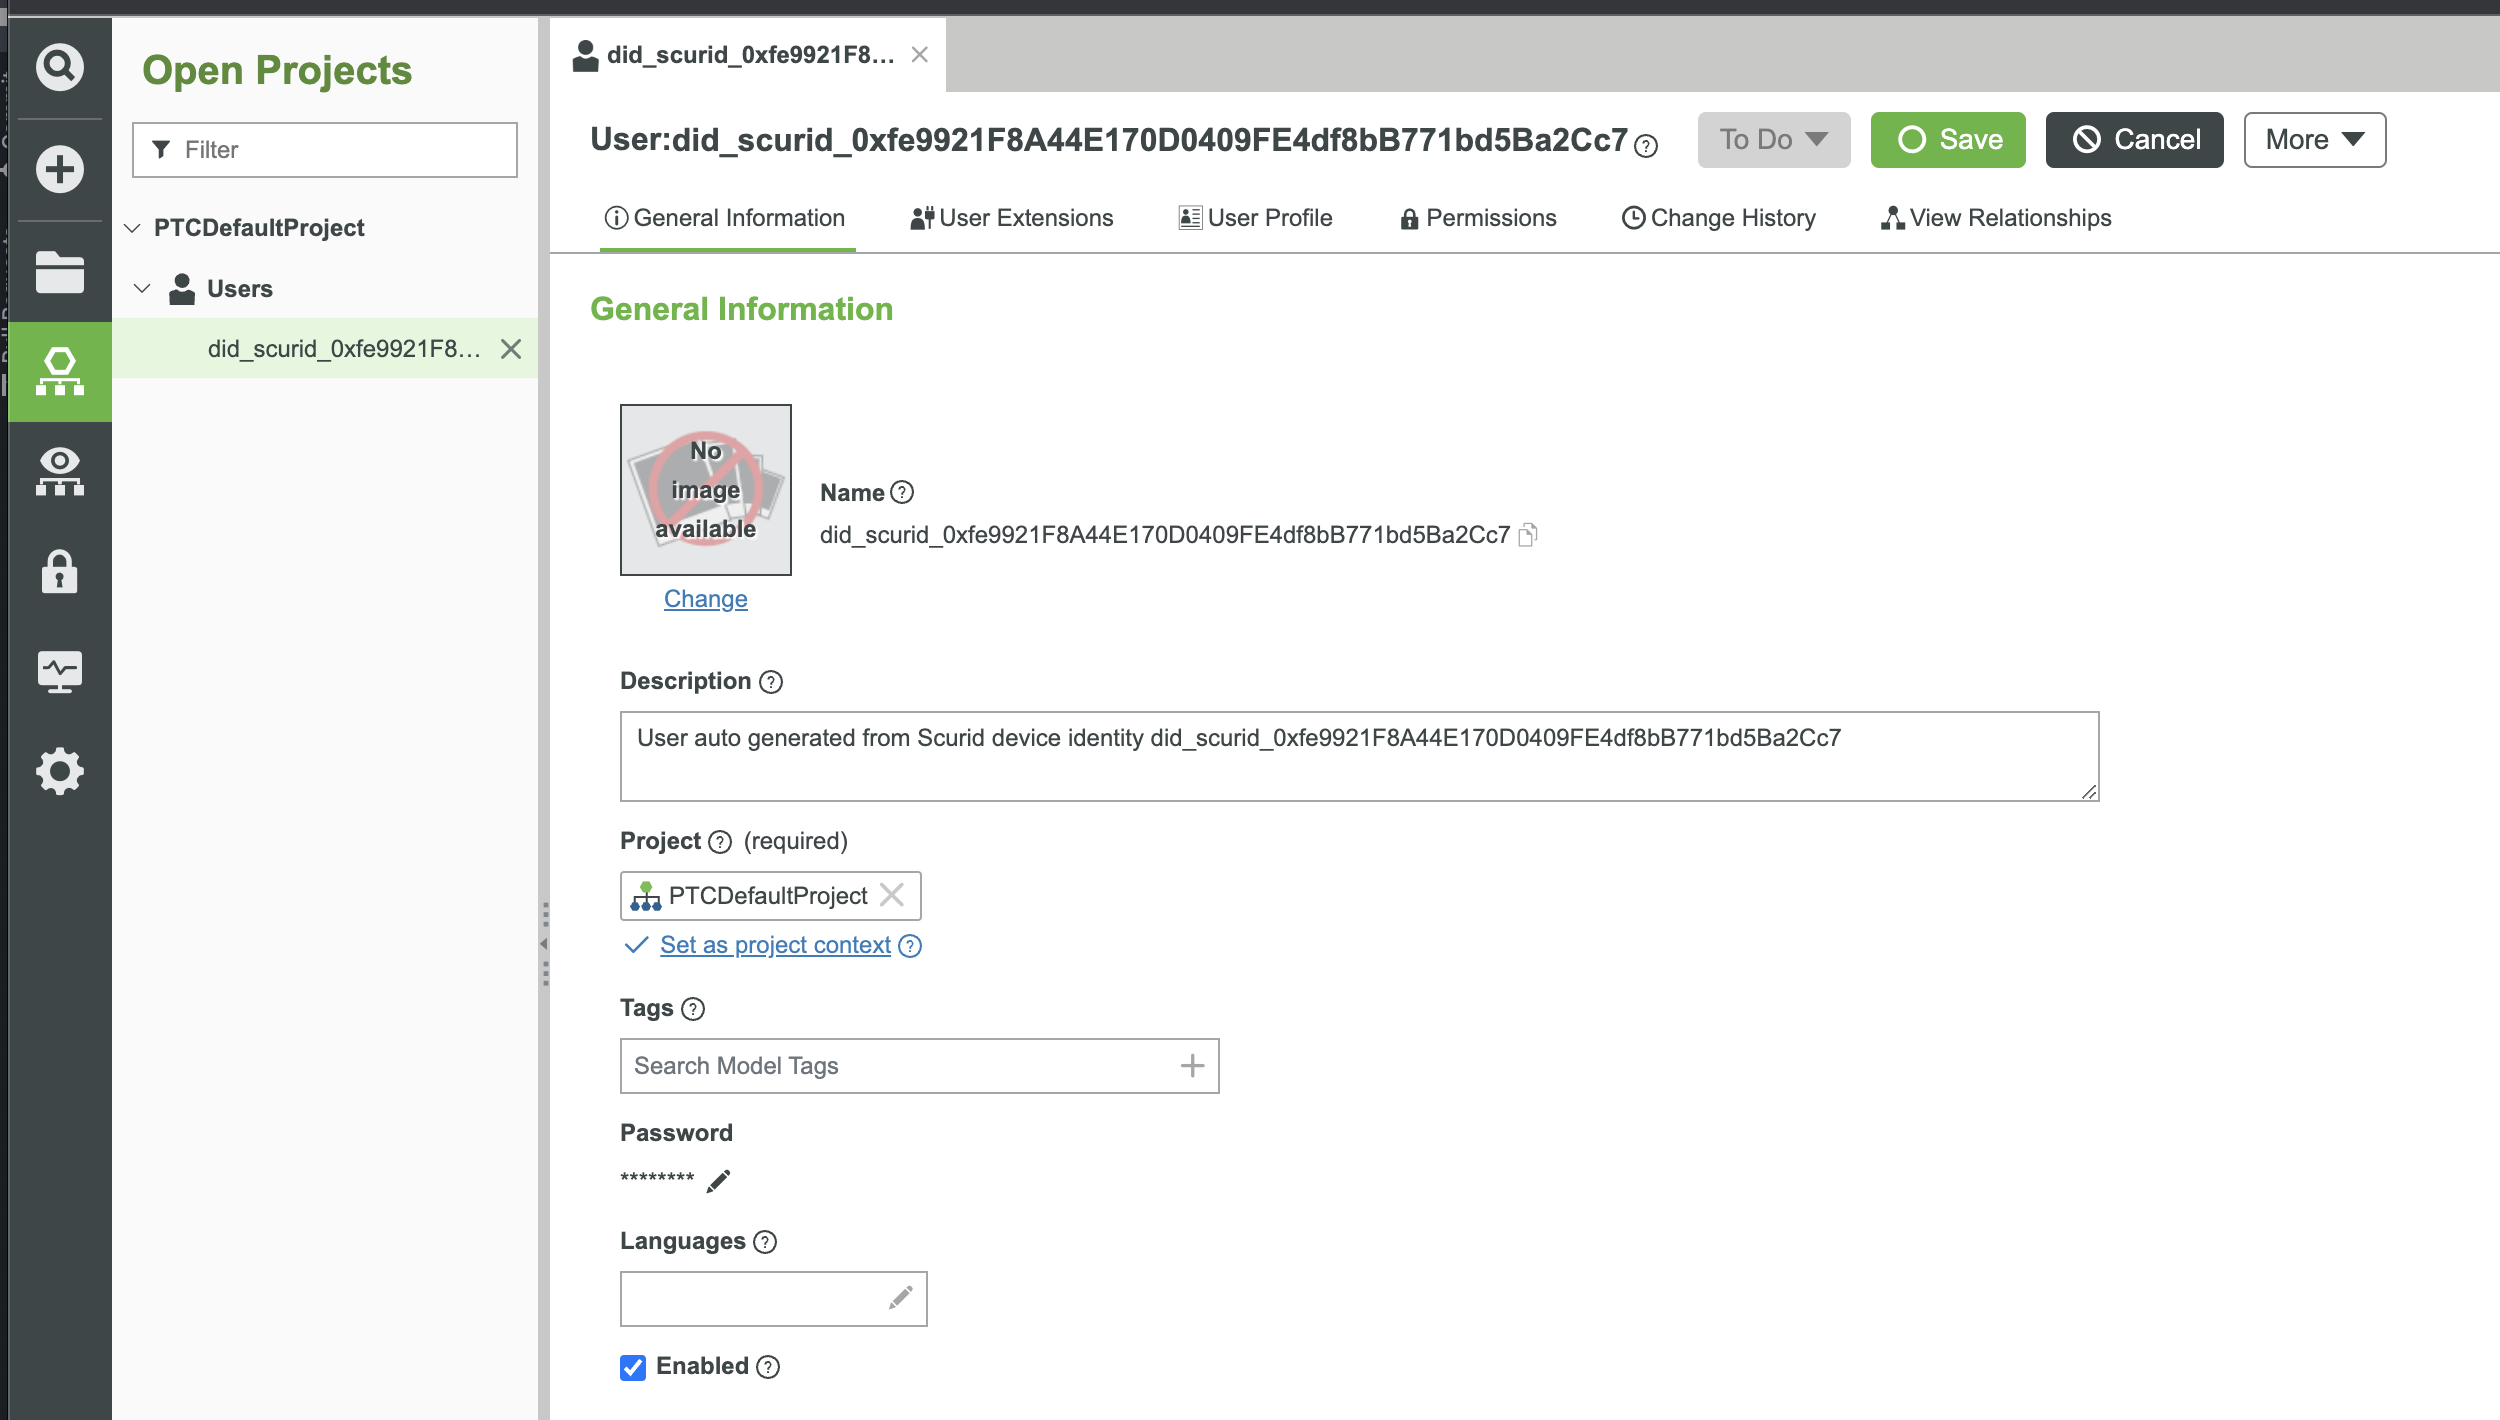Collapse the PTCDefaultProject tree node
This screenshot has height=1420, width=2500.
point(132,228)
